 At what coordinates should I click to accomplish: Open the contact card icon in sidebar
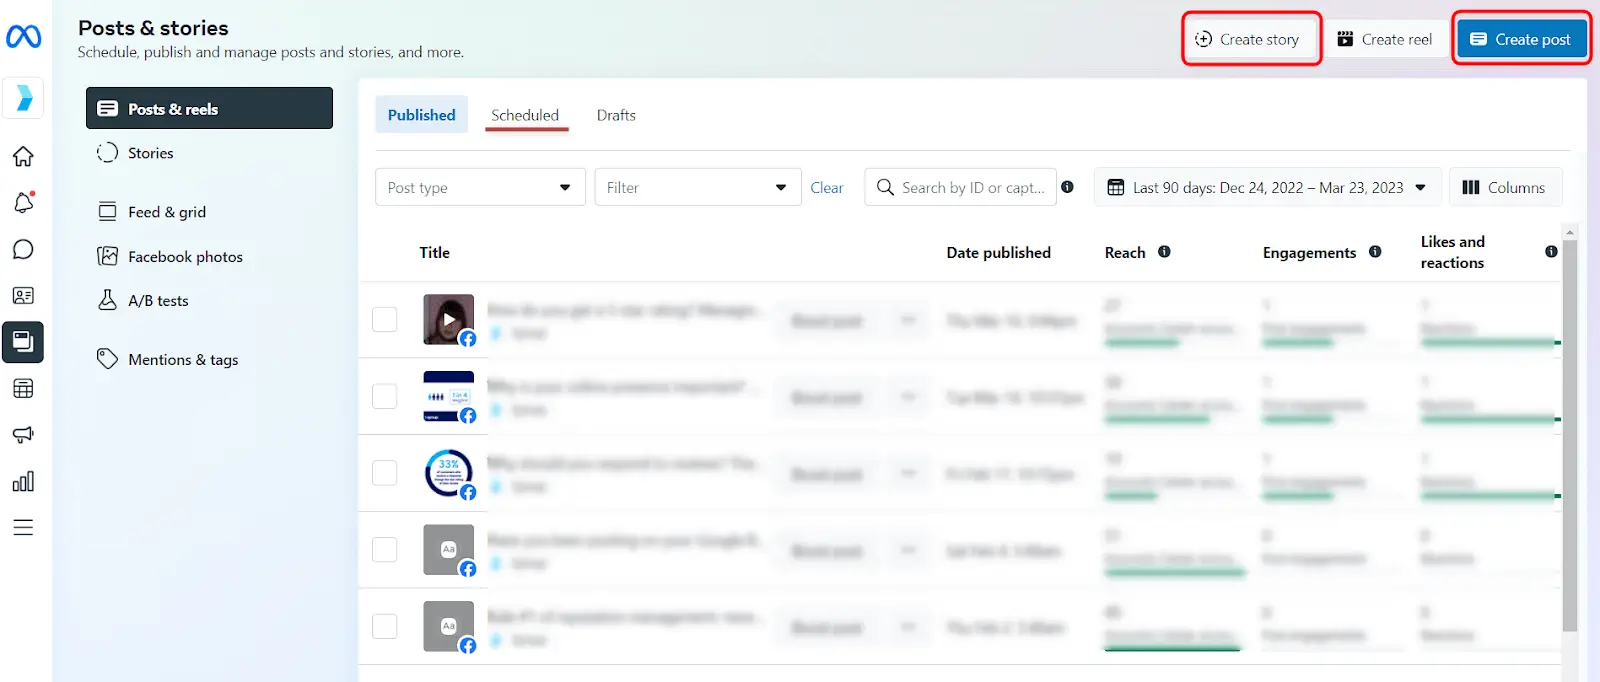23,295
